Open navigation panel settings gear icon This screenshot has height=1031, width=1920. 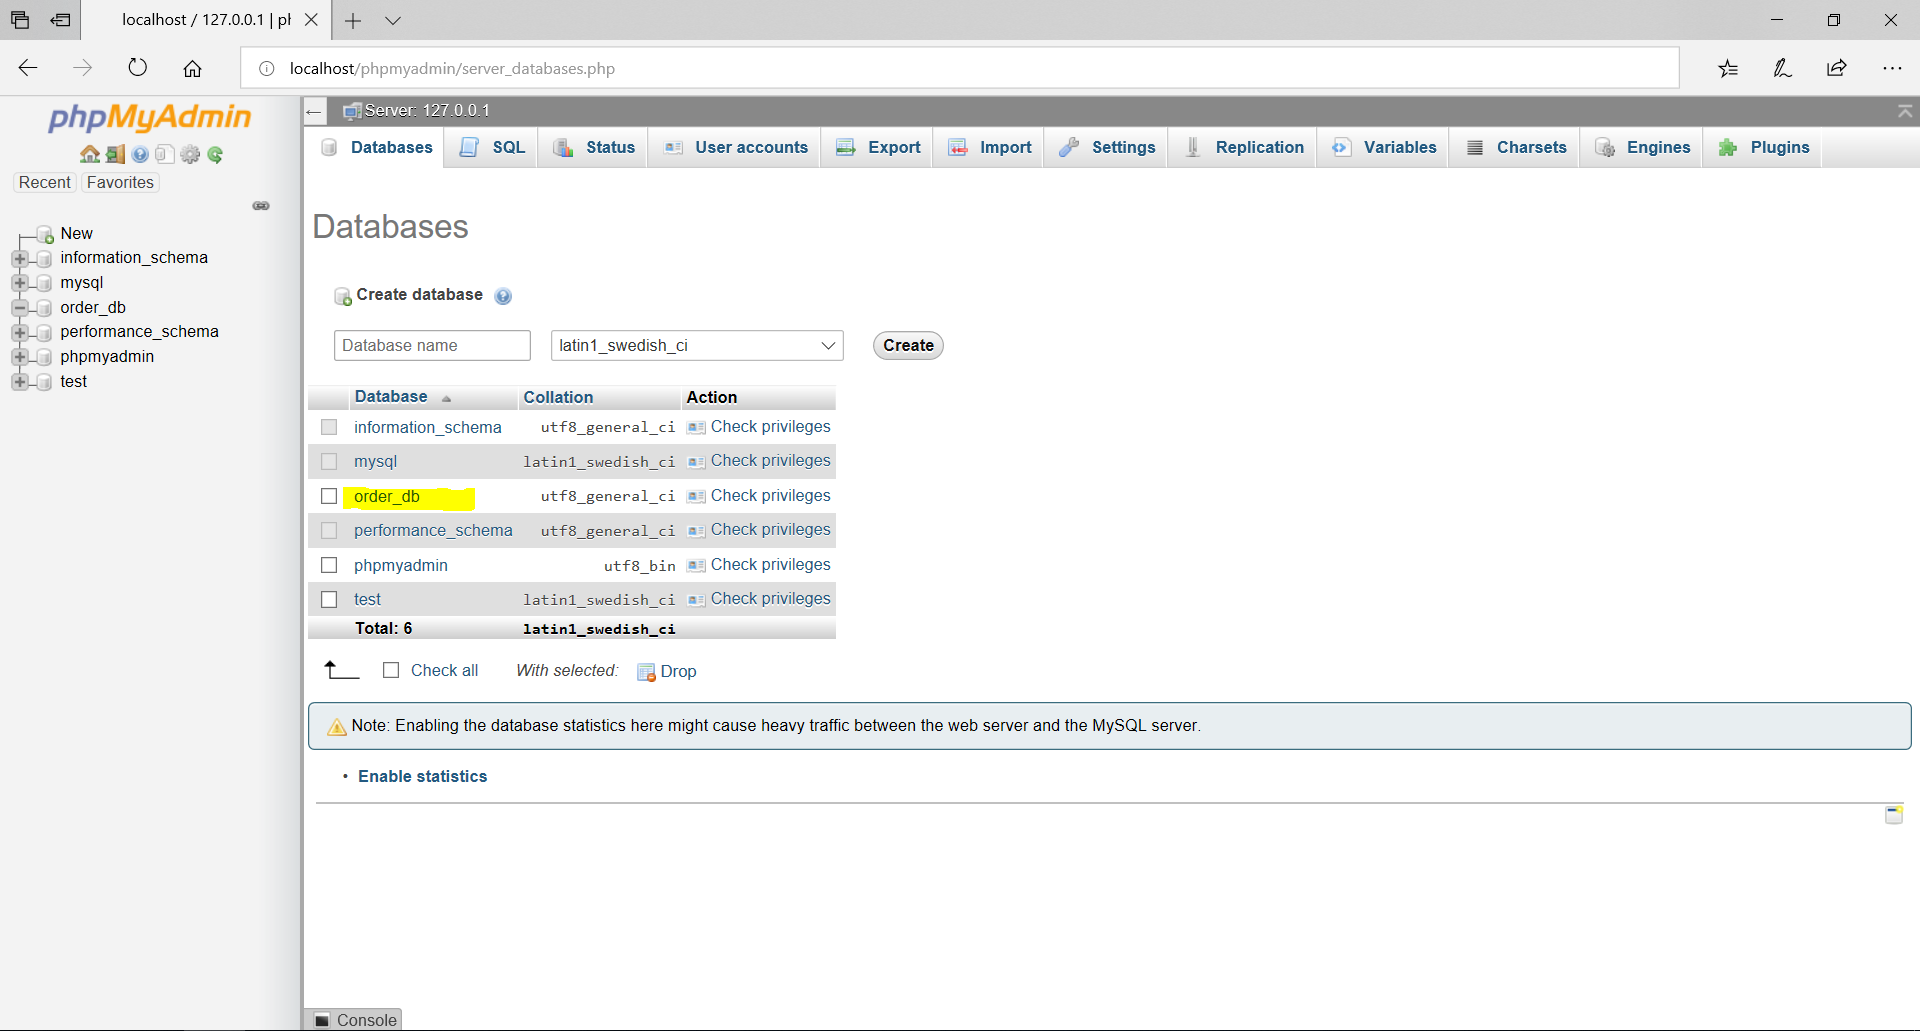(190, 155)
